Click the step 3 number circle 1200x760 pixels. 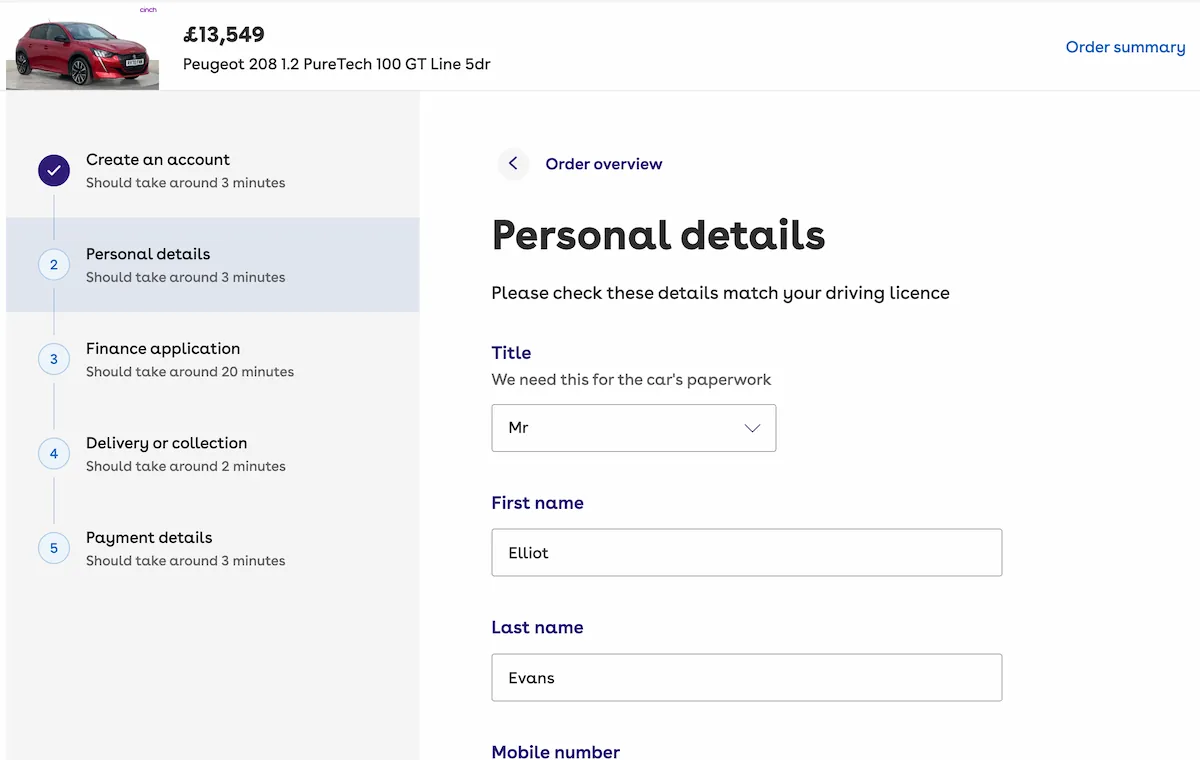[x=54, y=359]
